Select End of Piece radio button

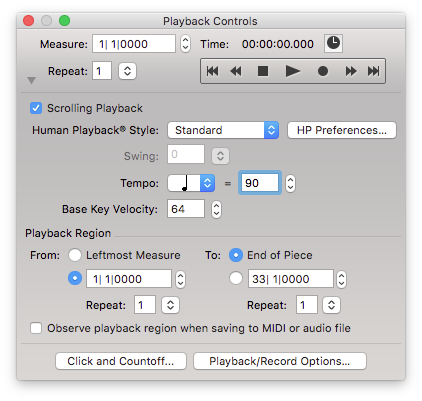click(x=236, y=255)
